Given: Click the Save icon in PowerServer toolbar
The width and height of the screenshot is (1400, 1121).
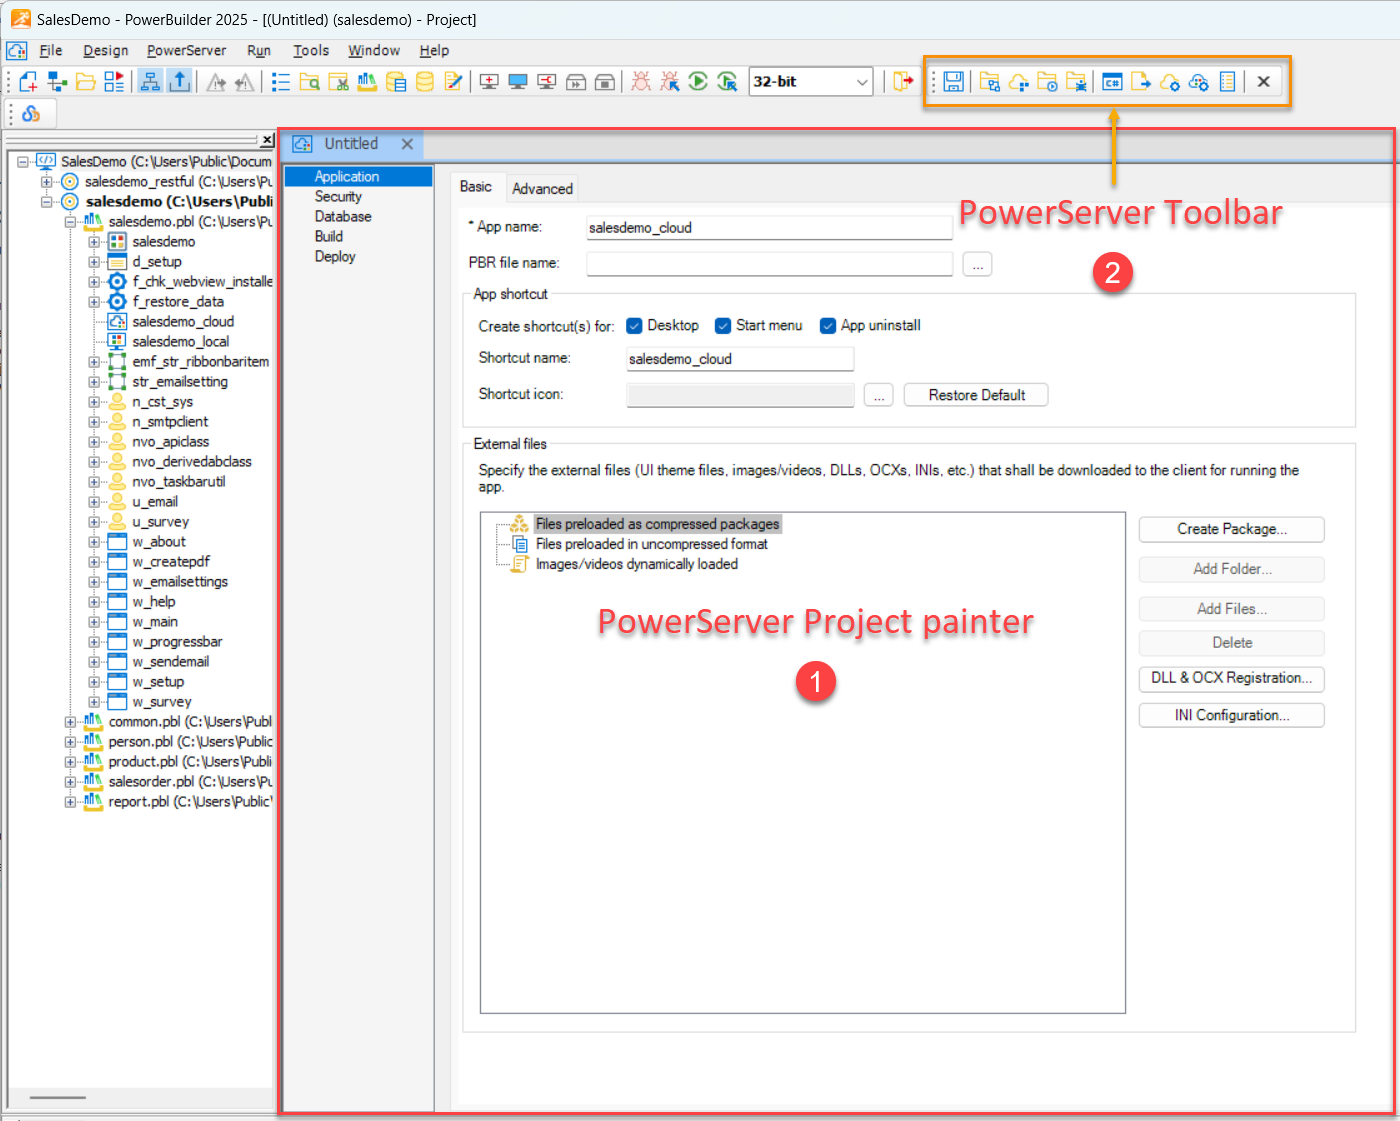Looking at the screenshot, I should [953, 82].
